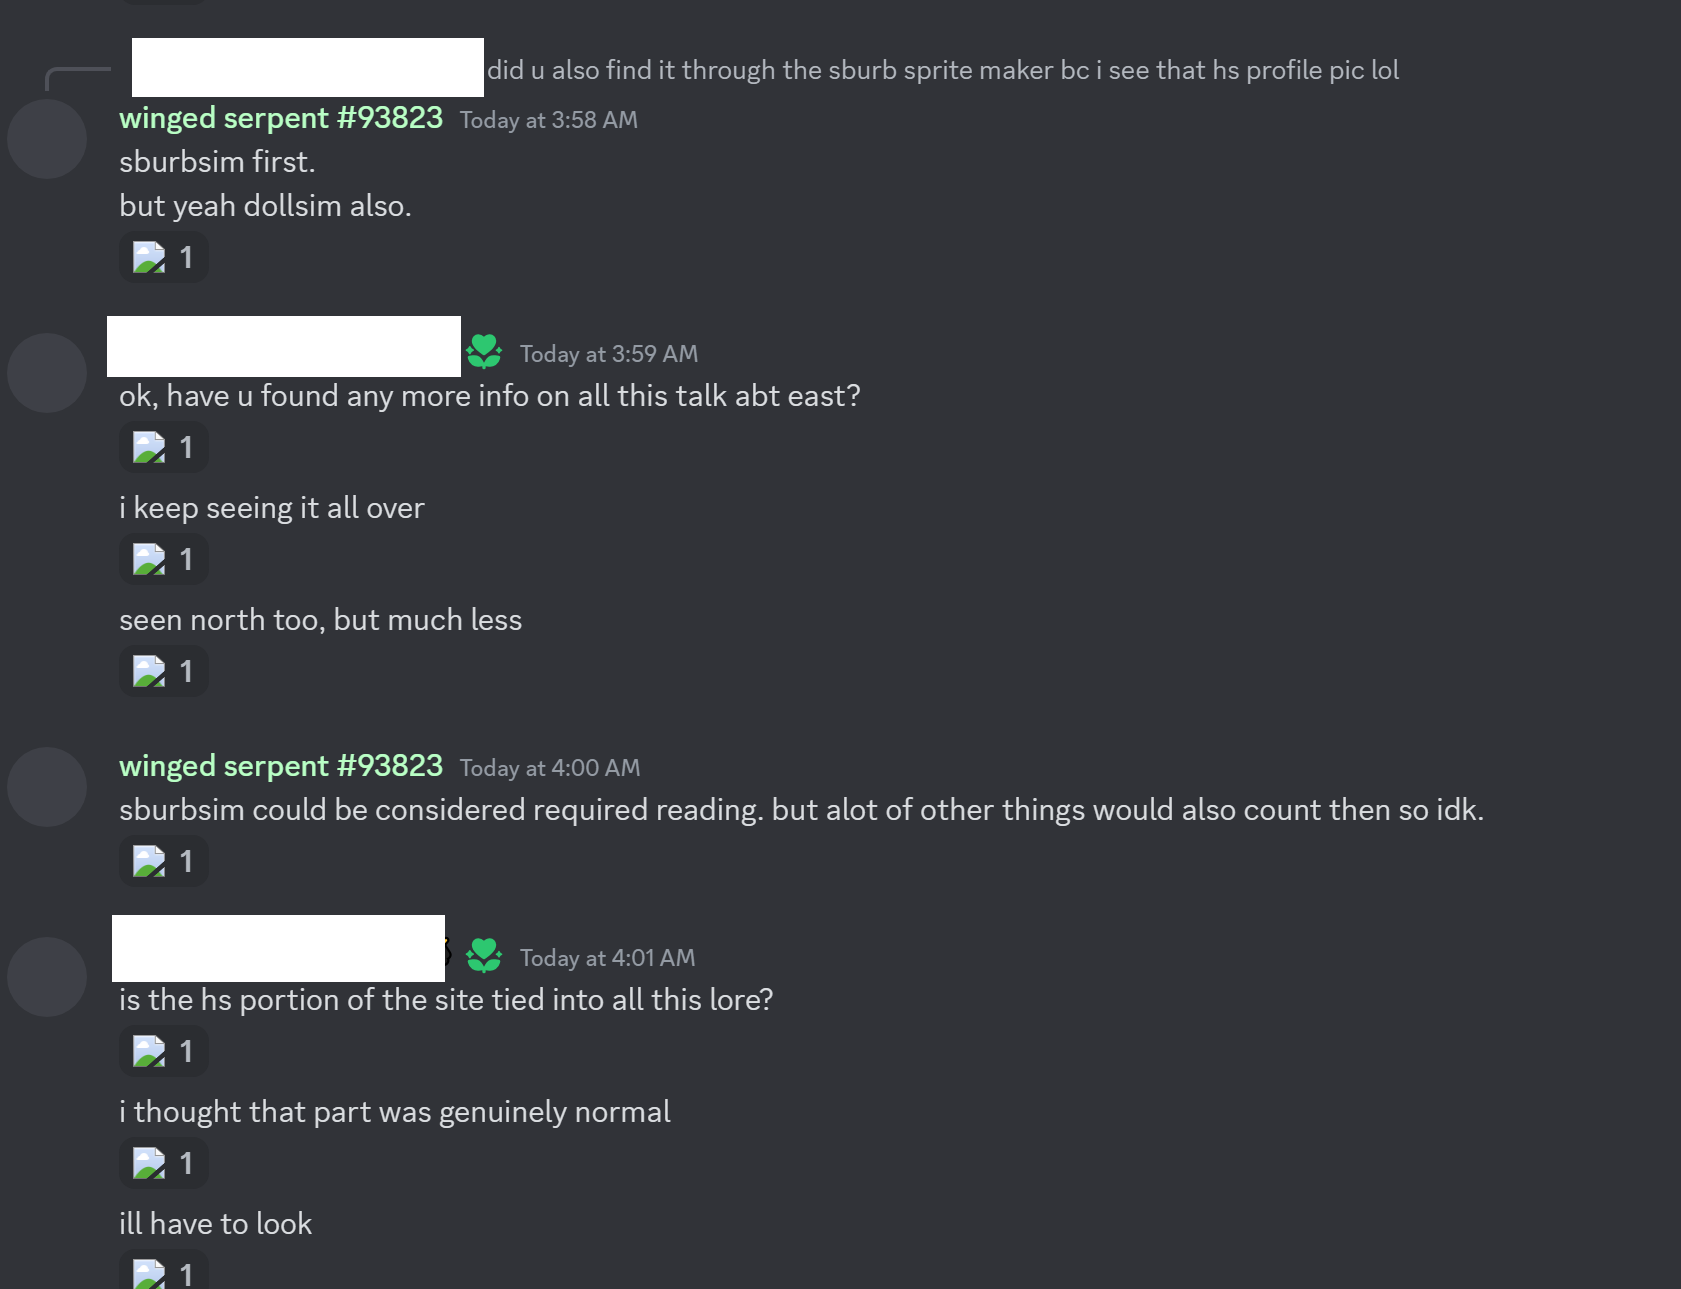This screenshot has height=1289, width=1681.
Task: Click the green role icon beside the 4:01 AM timestamp
Action: point(484,956)
